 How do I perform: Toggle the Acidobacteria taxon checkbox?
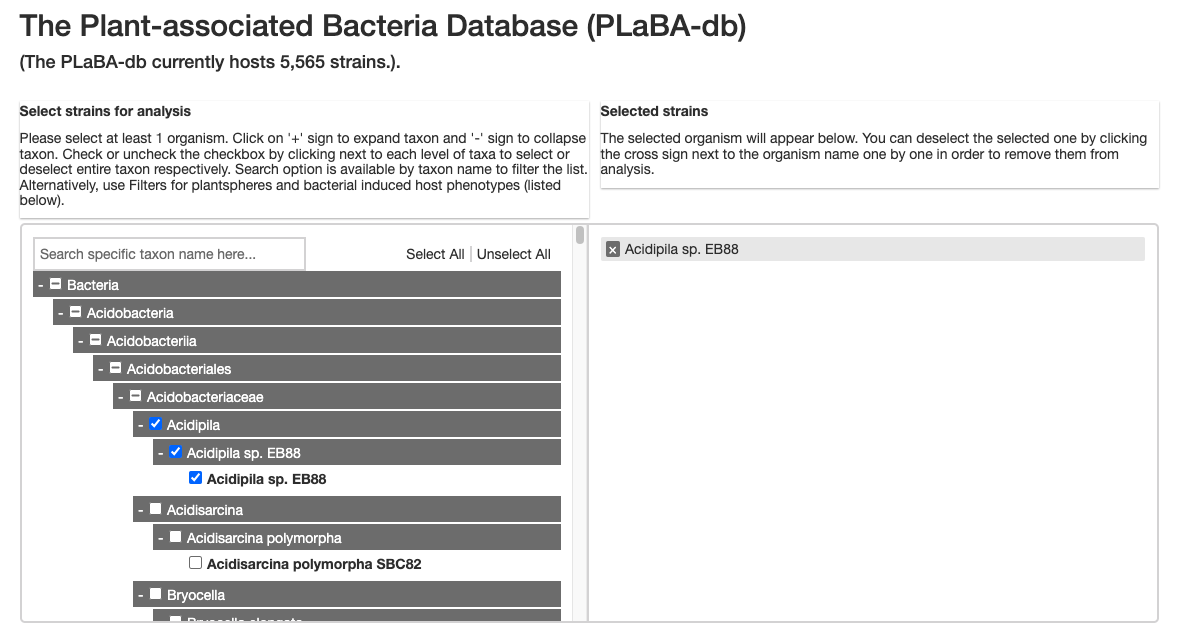pos(76,313)
